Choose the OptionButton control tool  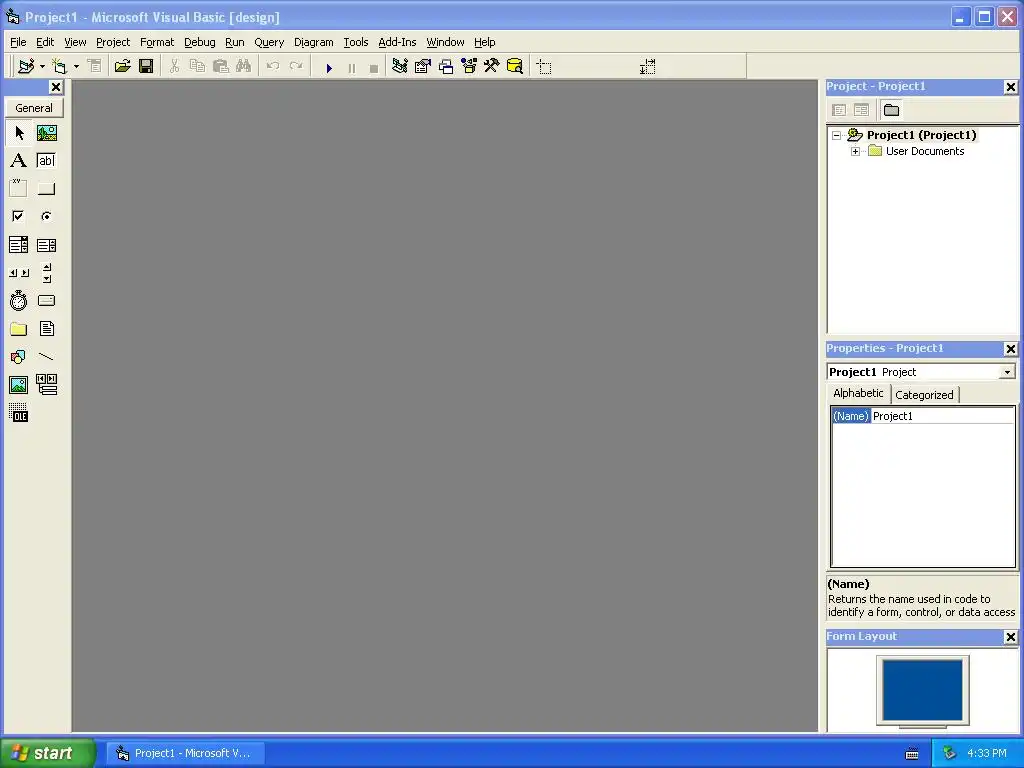pyautogui.click(x=46, y=216)
